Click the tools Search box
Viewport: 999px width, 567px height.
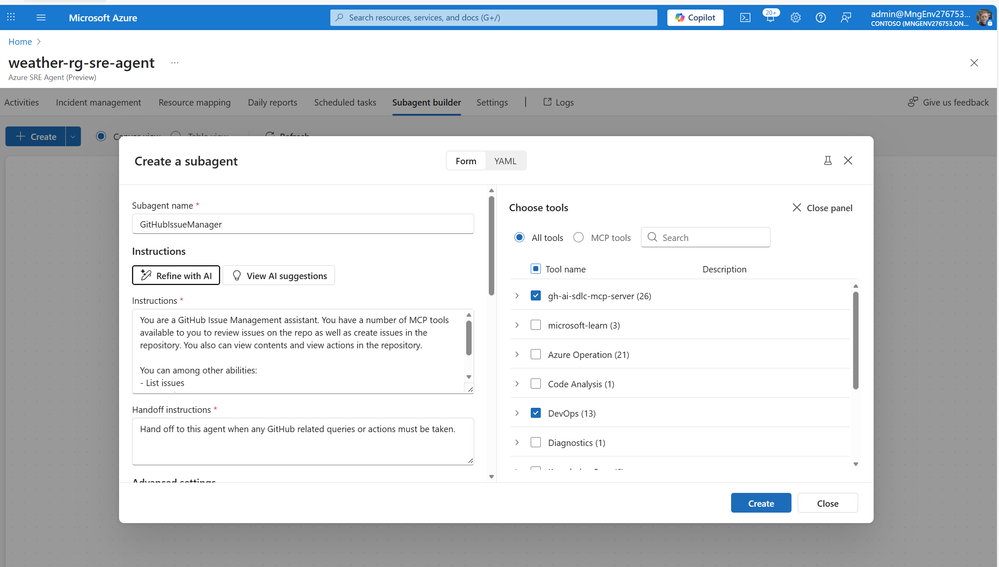pos(705,237)
